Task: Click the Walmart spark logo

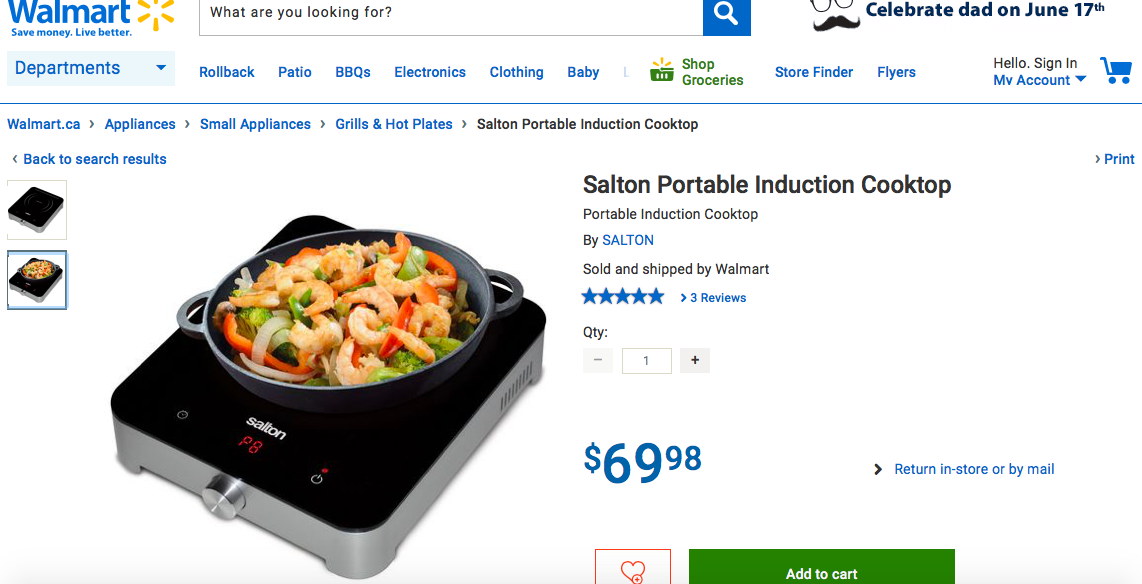Action: [156, 12]
